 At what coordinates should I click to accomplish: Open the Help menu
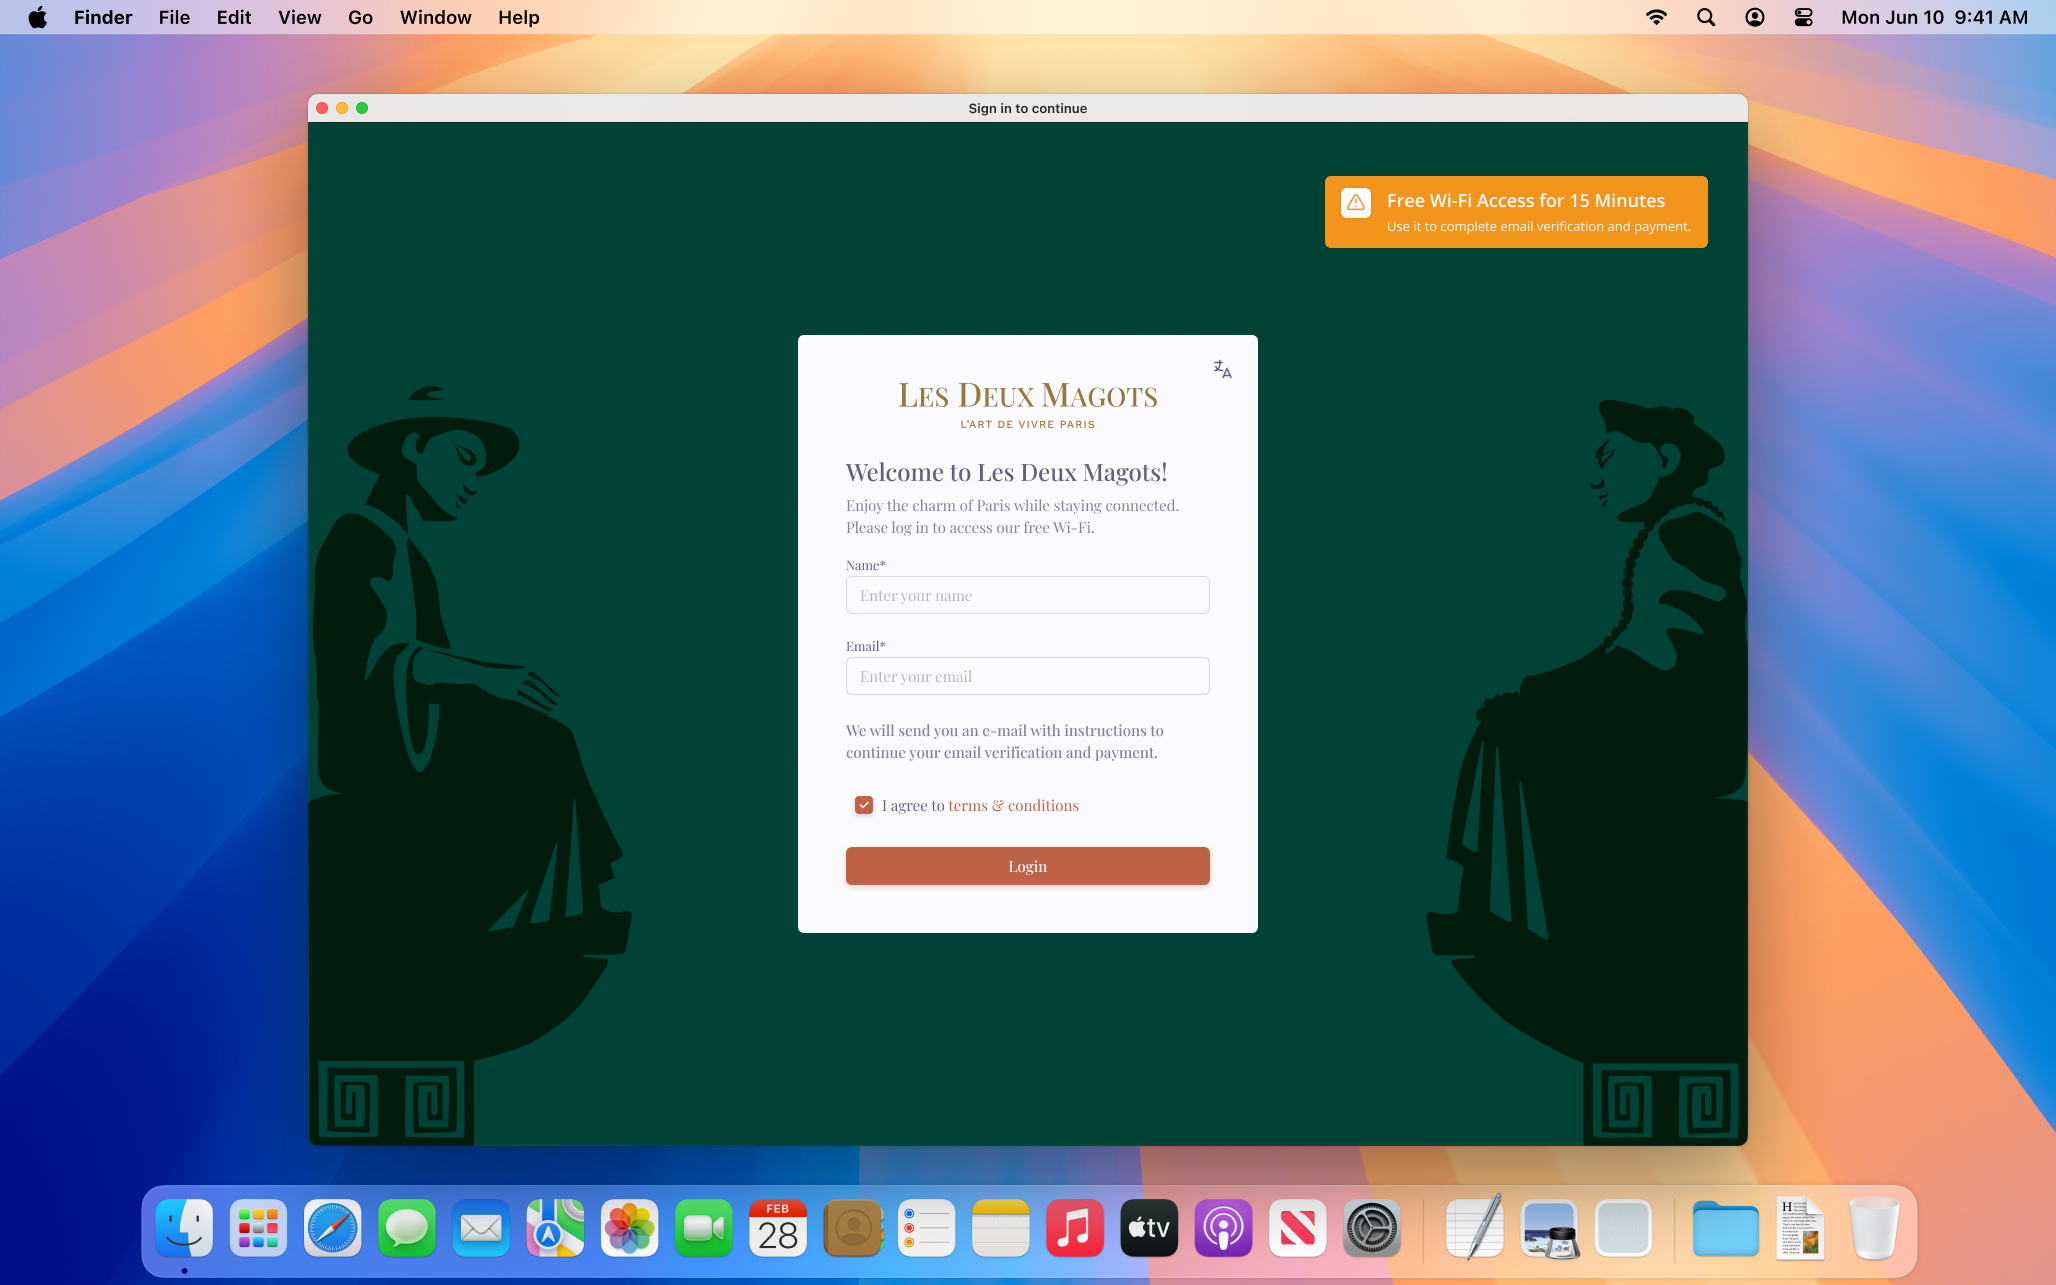519,17
